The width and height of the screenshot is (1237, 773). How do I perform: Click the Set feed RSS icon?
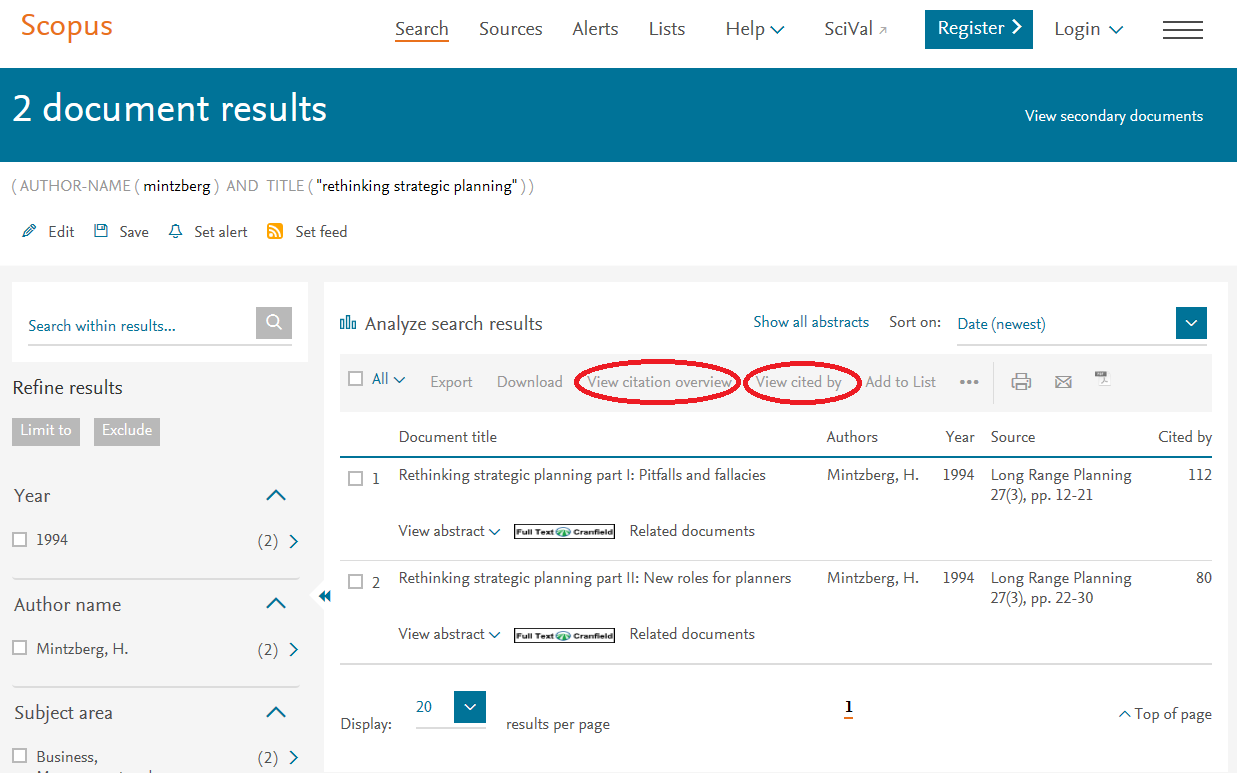pos(275,231)
